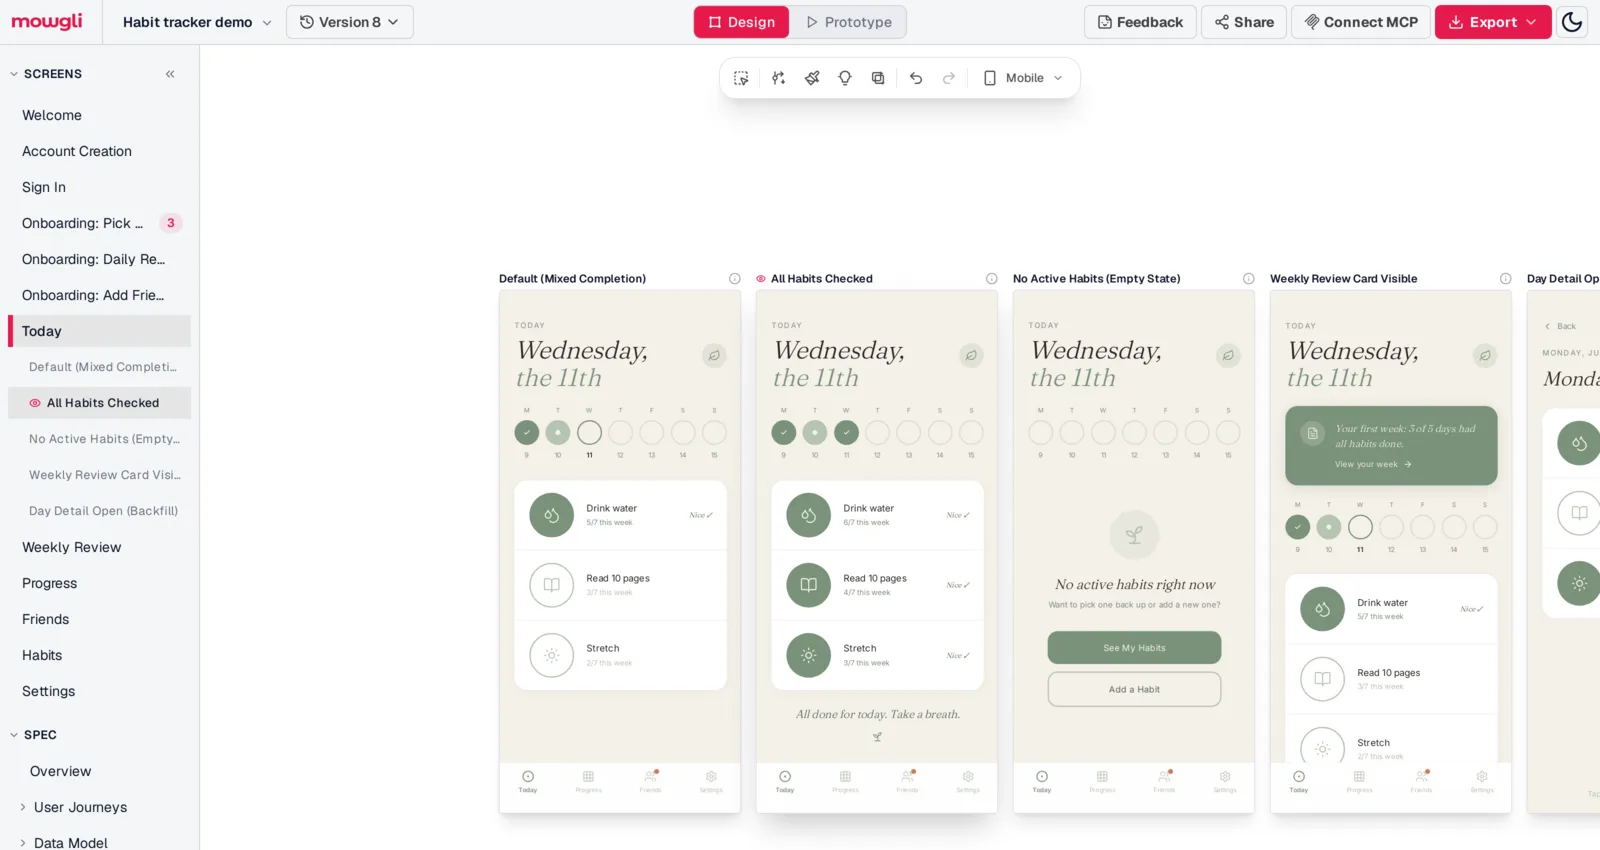Toggle dark mode with moon icon

pos(1572,22)
